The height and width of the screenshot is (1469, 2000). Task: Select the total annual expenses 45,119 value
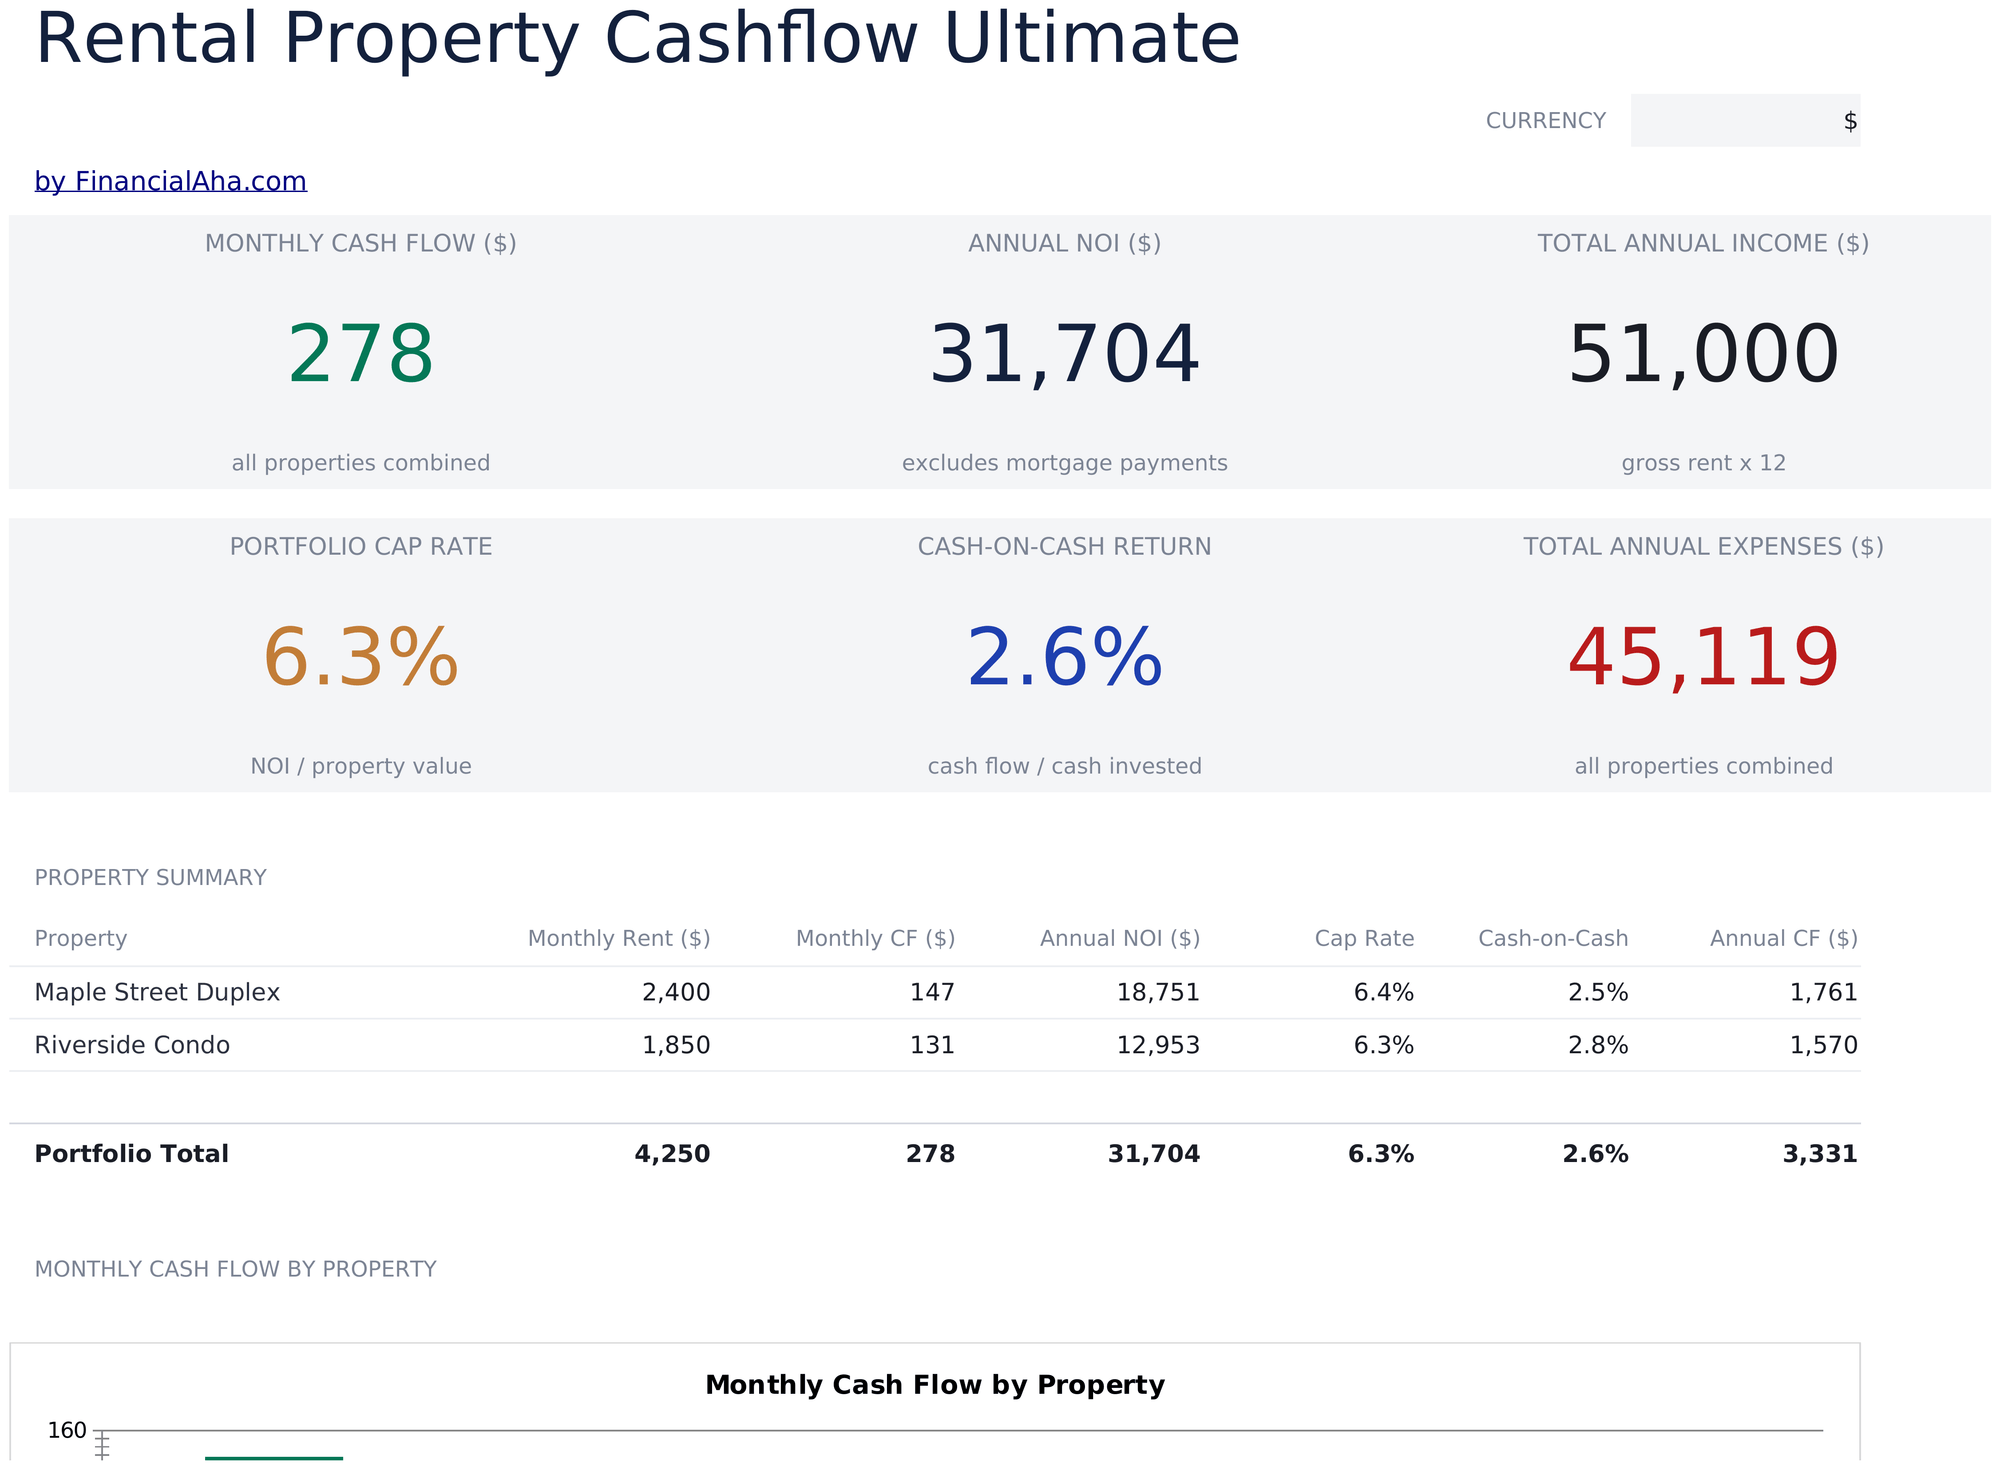[1703, 658]
